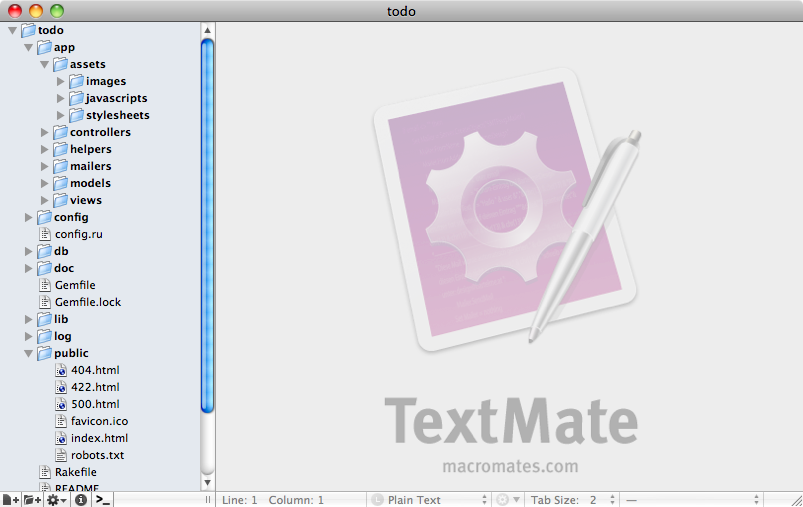Click the assets folder icon

(x=60, y=64)
